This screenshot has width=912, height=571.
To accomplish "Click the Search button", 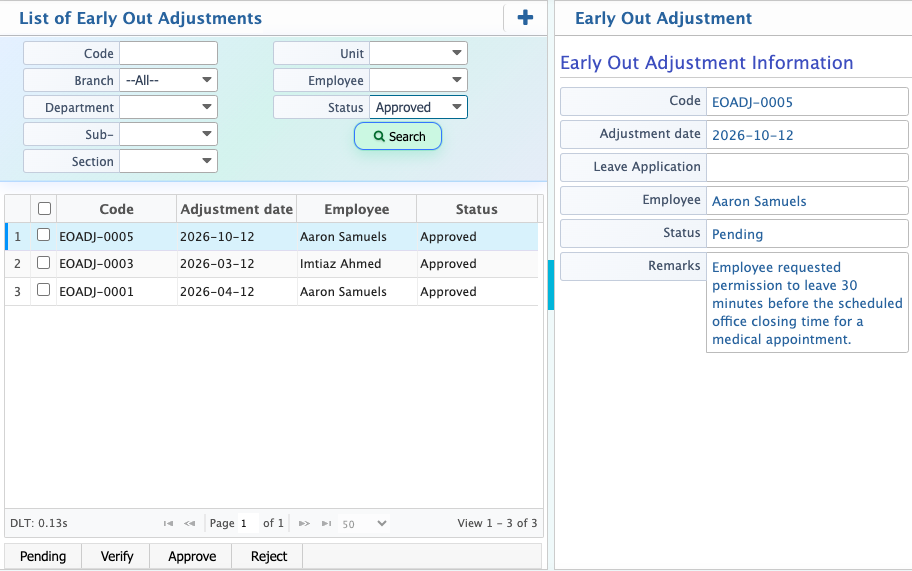I will pyautogui.click(x=398, y=136).
